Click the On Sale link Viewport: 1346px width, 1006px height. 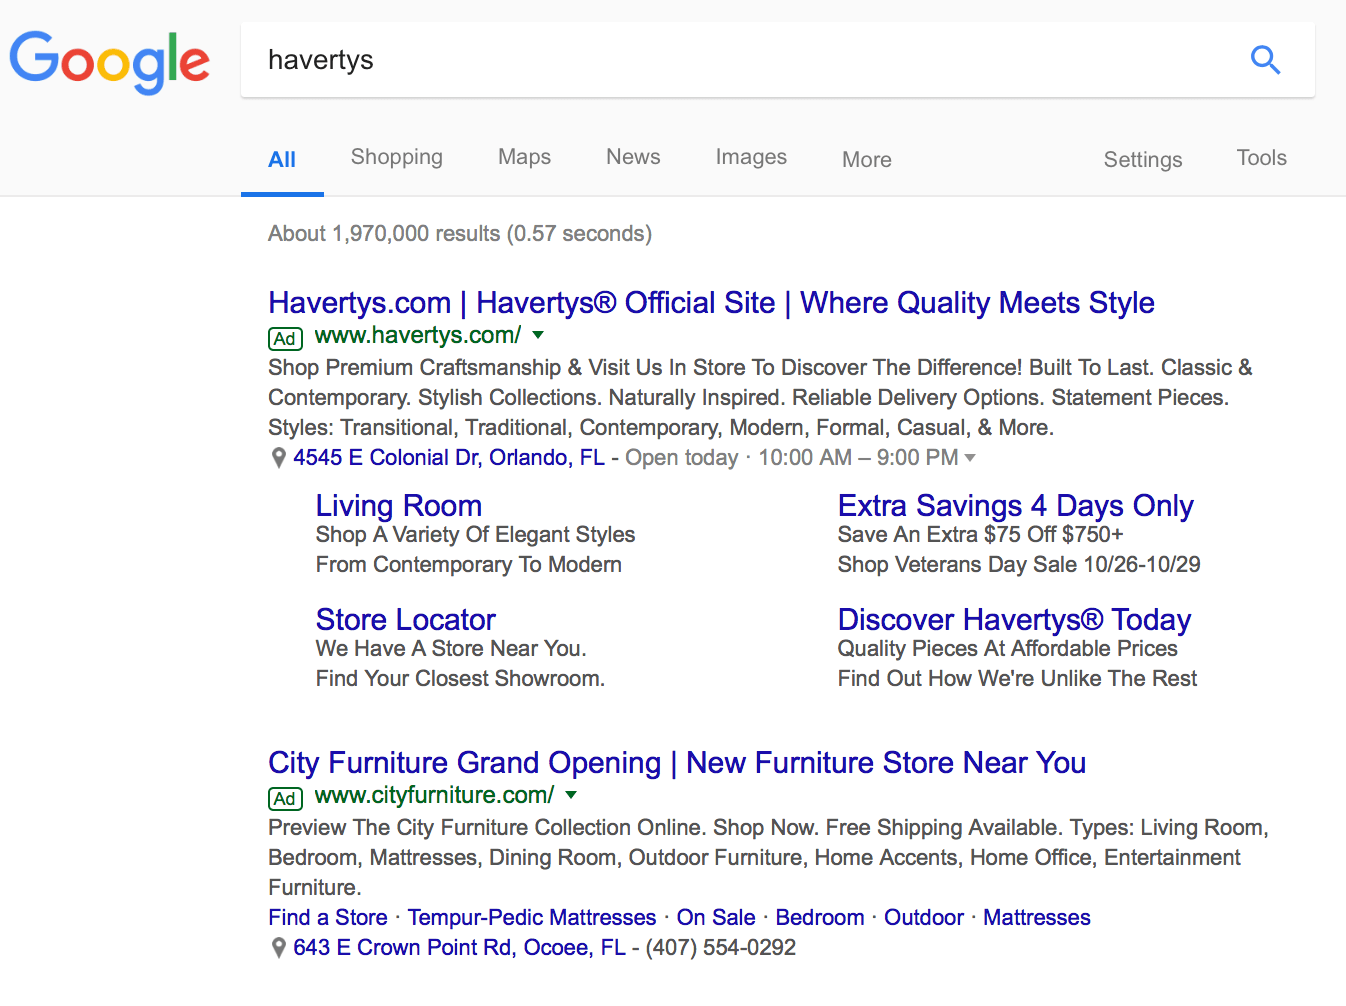click(716, 918)
